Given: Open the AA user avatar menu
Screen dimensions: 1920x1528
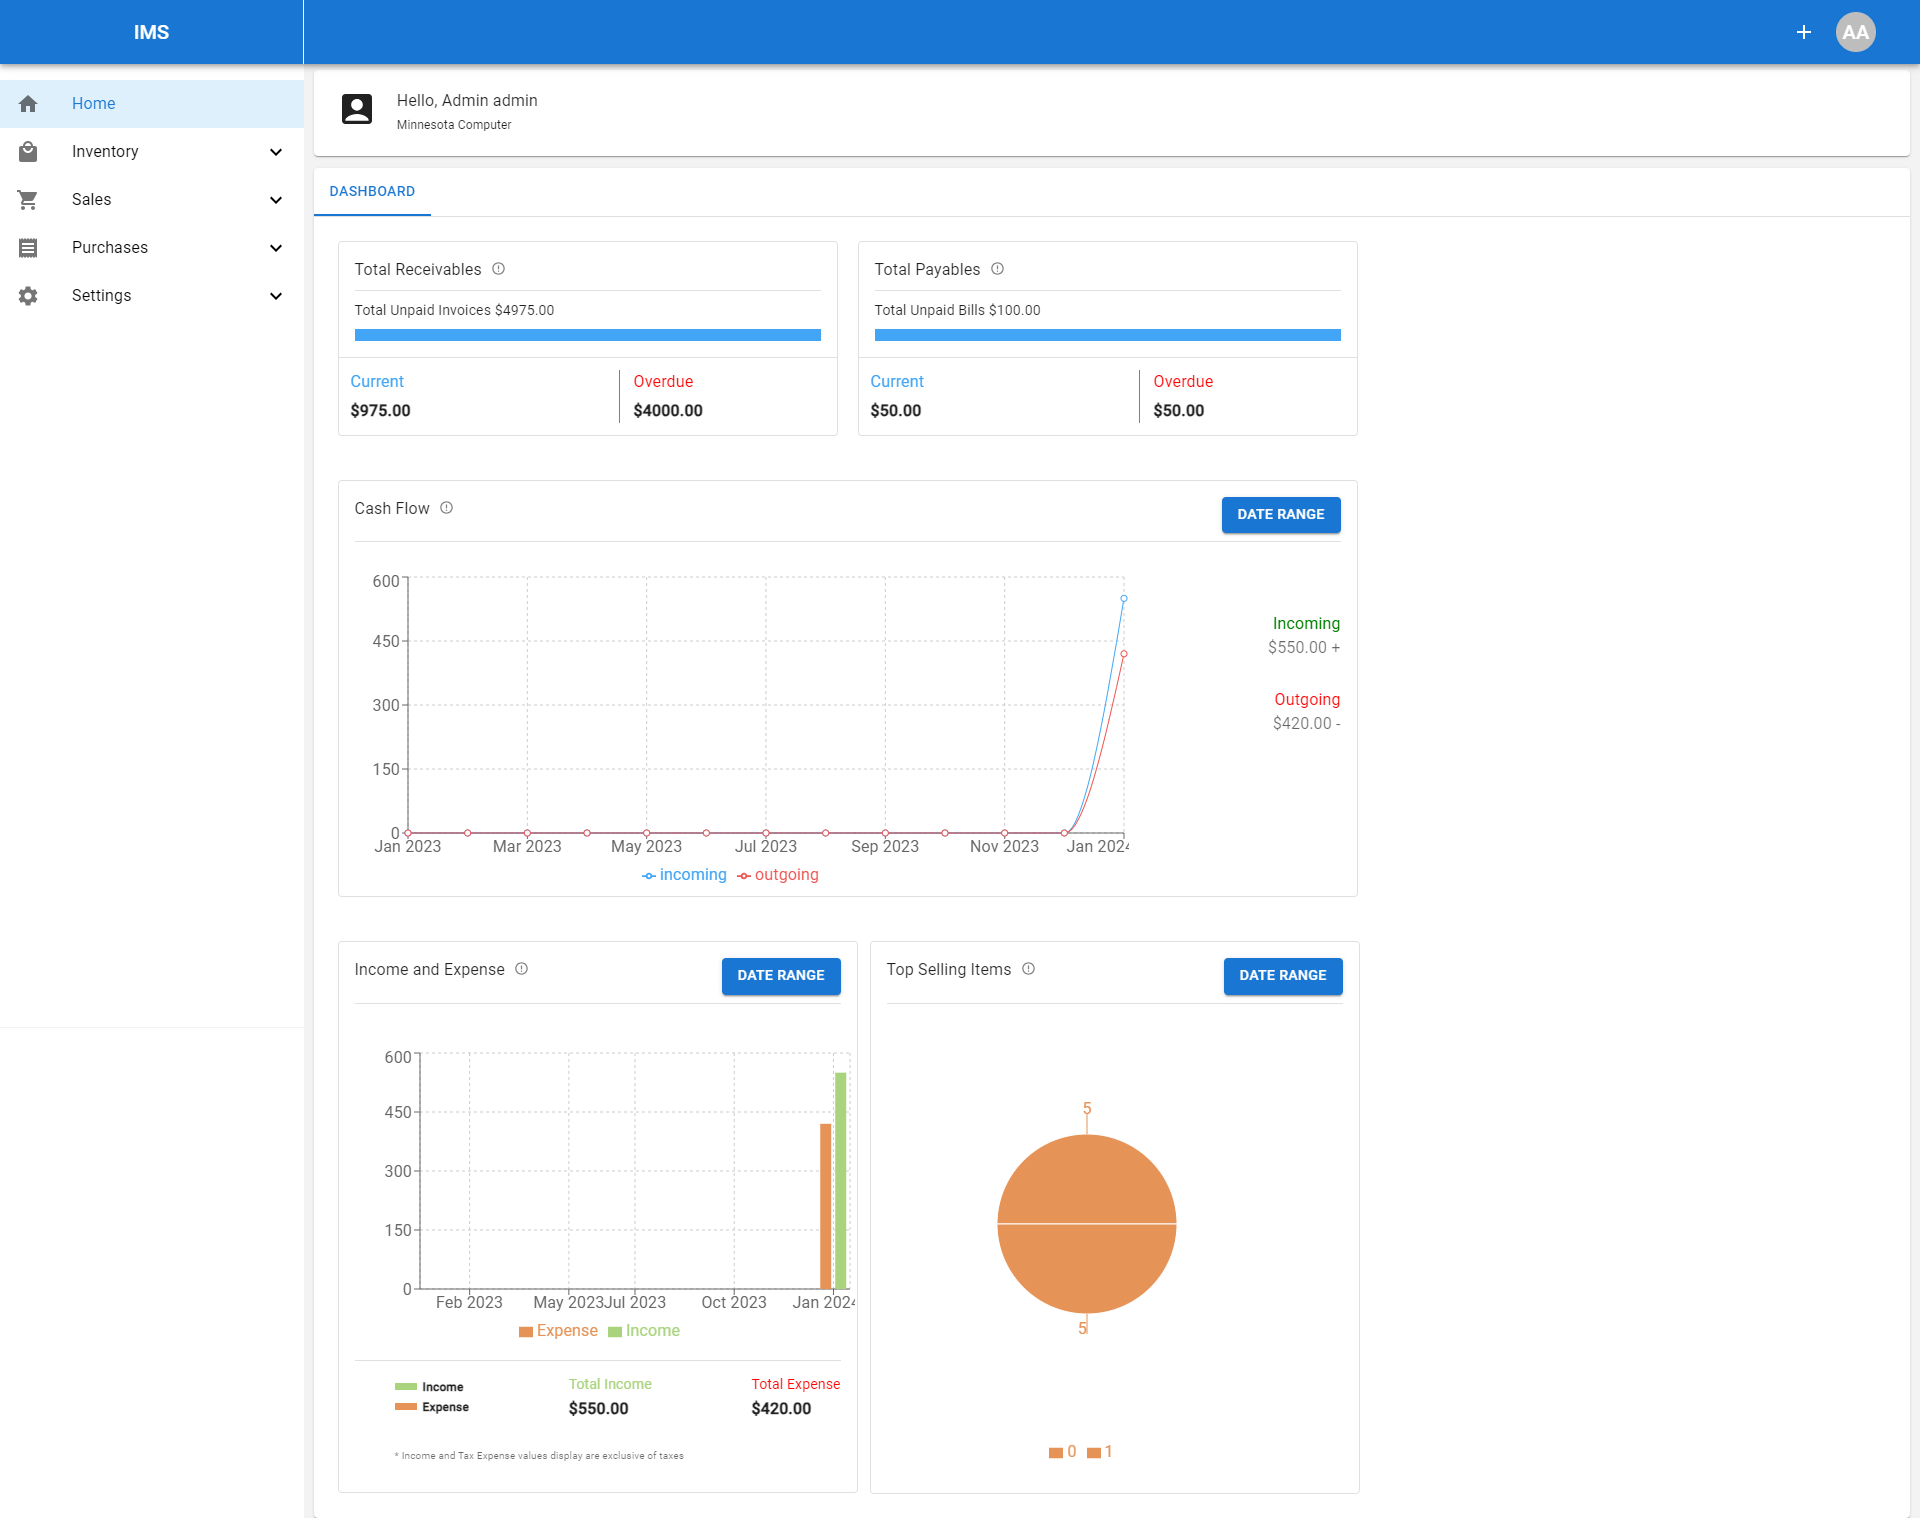Looking at the screenshot, I should click(x=1856, y=32).
